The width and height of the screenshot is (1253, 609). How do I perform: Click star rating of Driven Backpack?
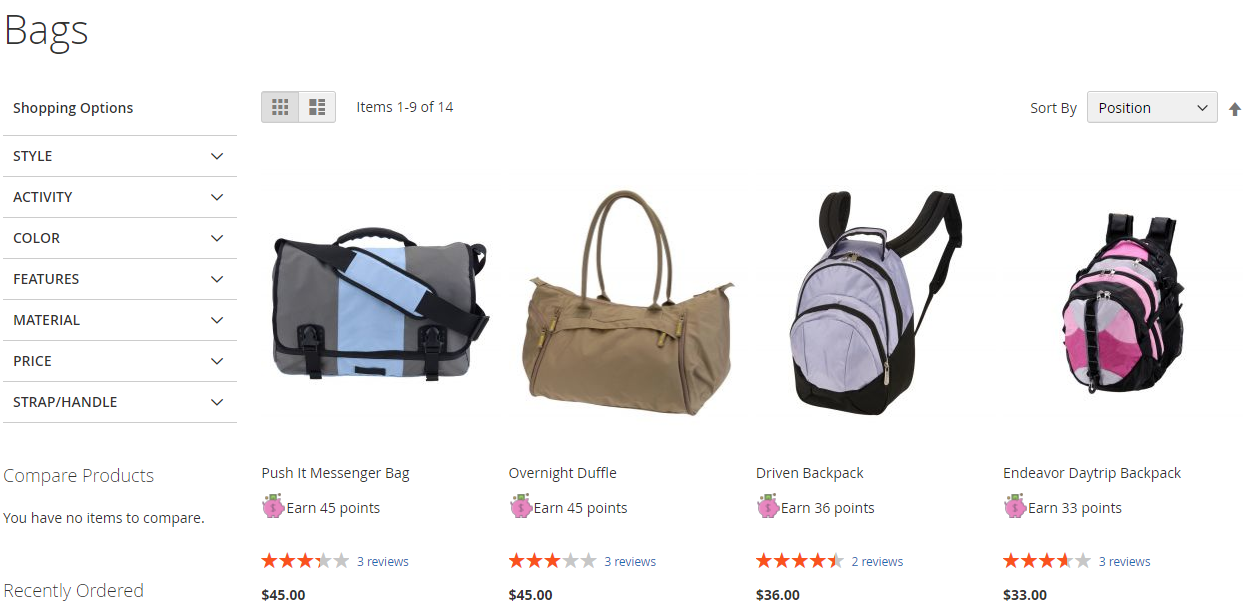coord(799,561)
